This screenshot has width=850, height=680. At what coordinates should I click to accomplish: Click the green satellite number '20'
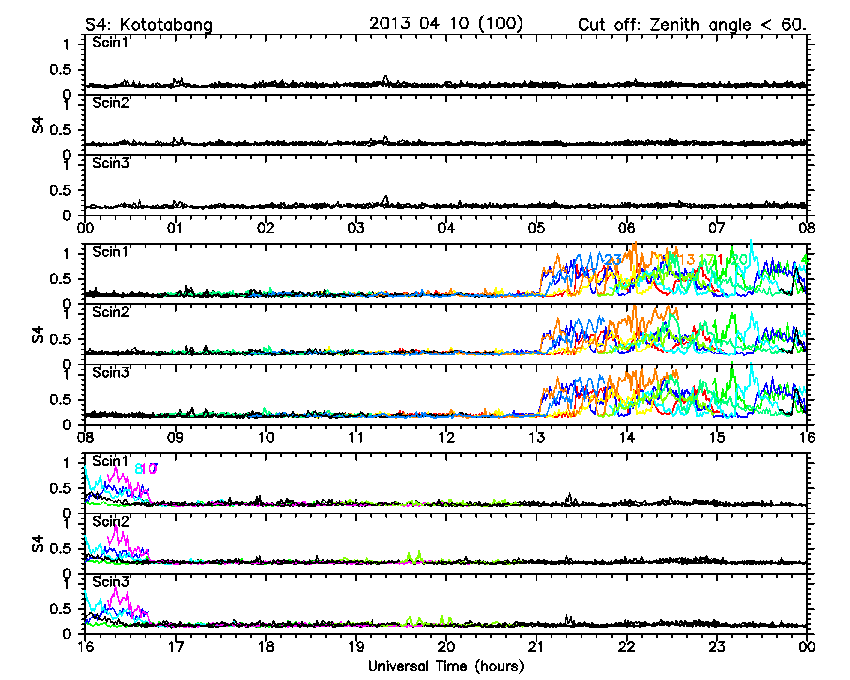click(739, 260)
